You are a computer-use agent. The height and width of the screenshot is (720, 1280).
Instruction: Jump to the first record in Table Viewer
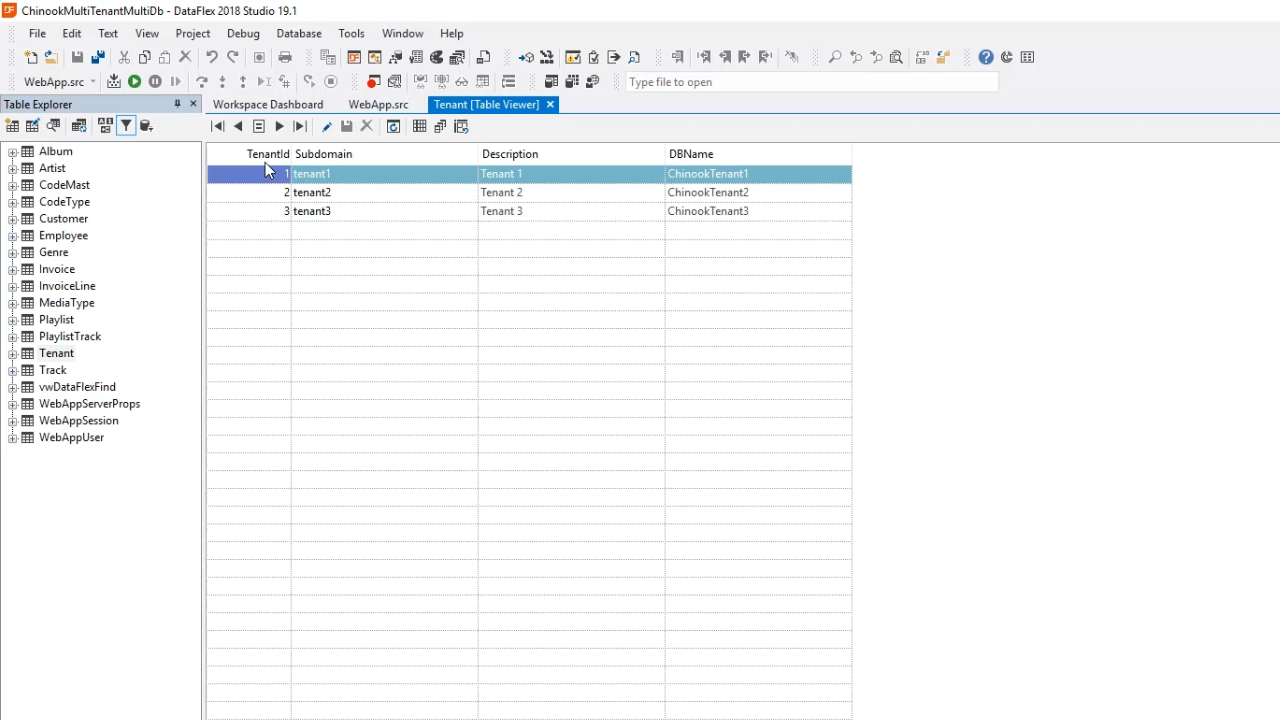[x=218, y=127]
